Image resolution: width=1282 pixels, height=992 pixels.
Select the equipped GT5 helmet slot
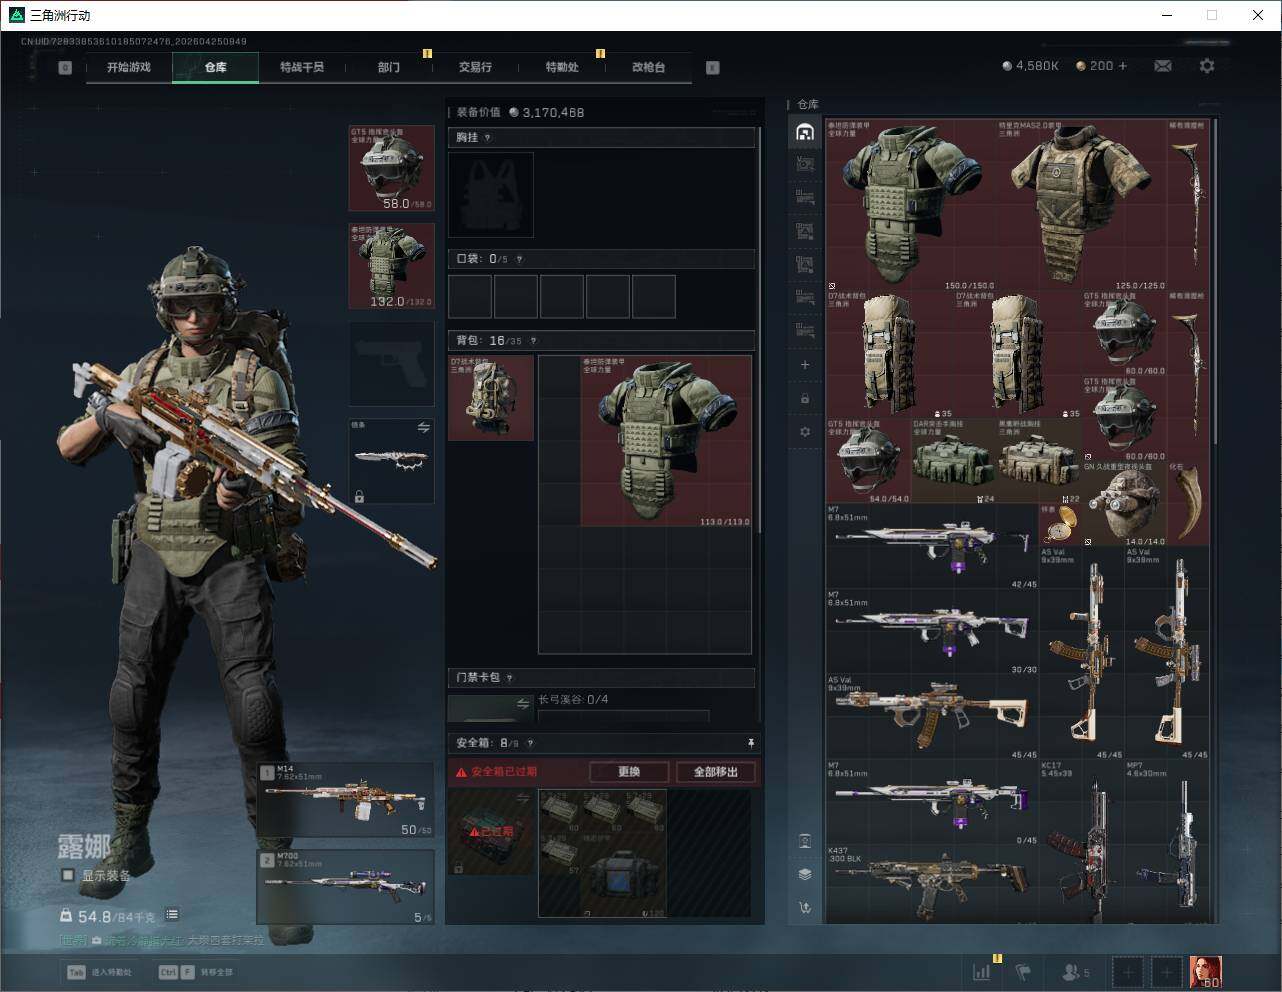391,168
